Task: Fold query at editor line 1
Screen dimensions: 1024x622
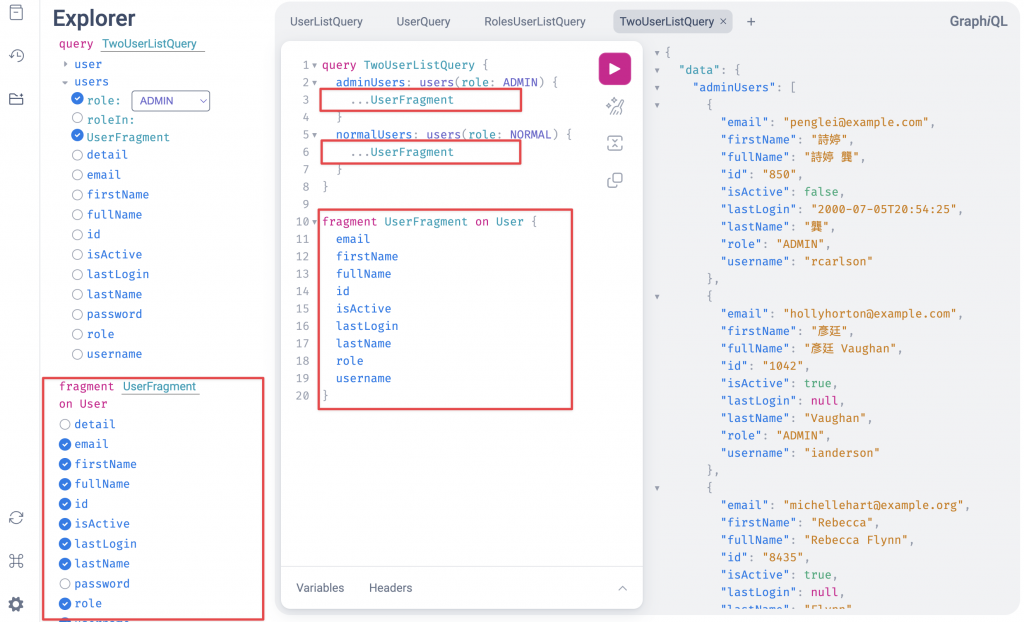Action: [315, 65]
